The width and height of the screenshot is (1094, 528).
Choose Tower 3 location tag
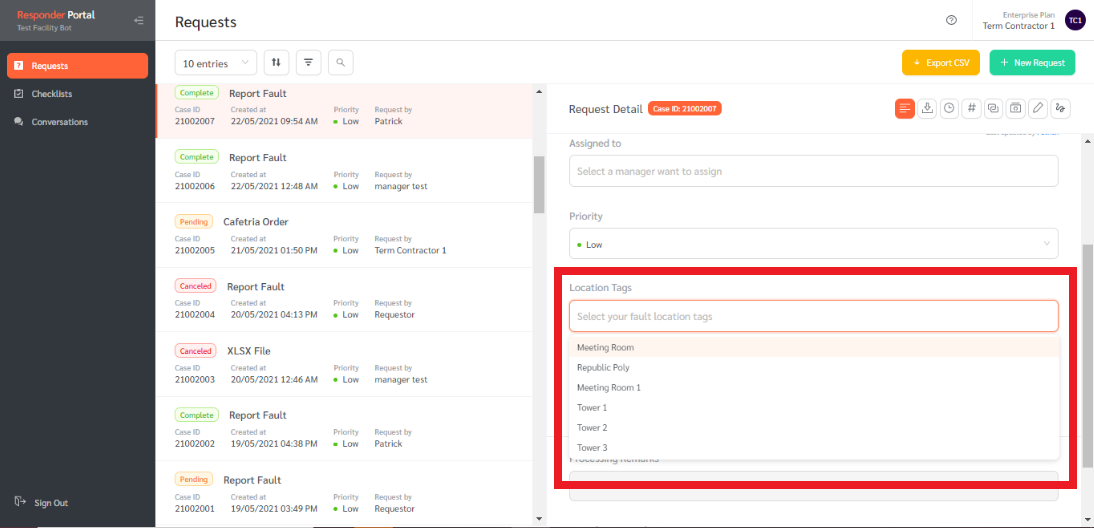pos(814,448)
